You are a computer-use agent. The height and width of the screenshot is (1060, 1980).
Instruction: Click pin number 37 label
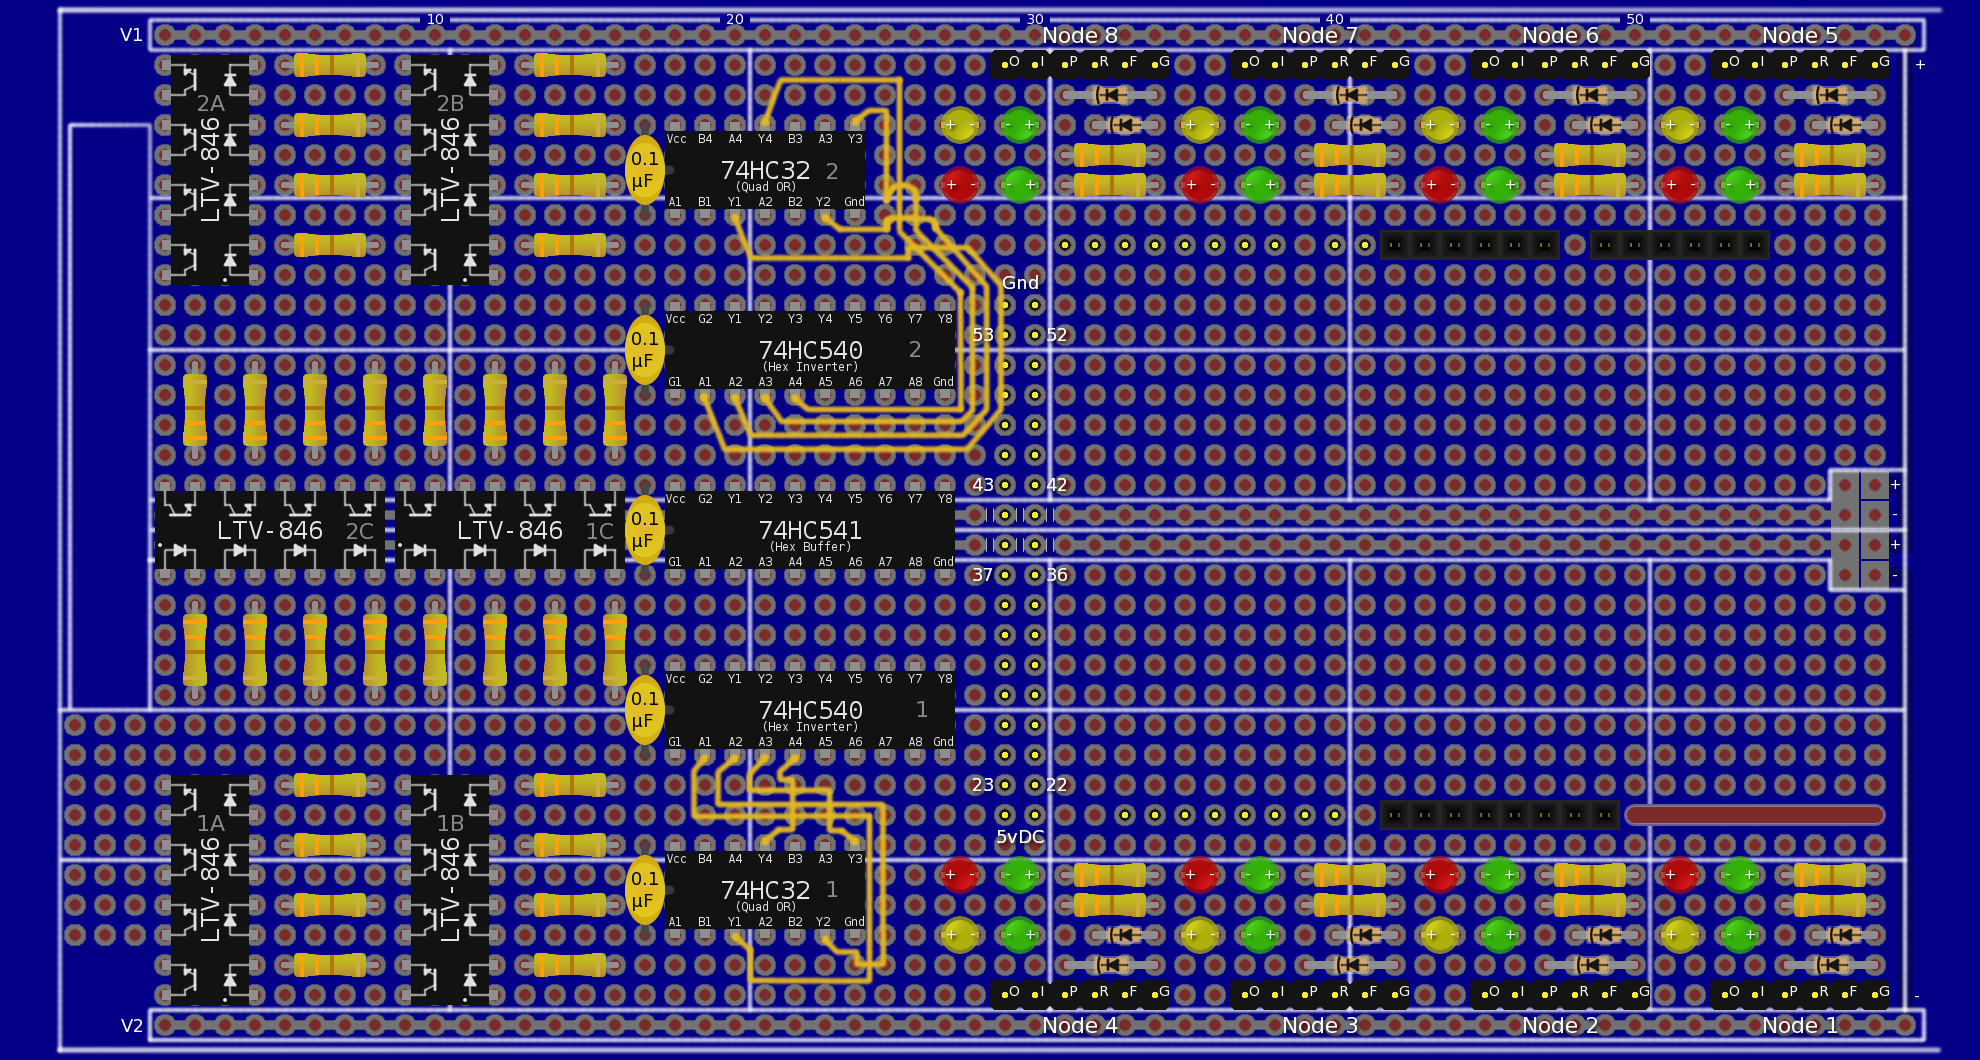pyautogui.click(x=983, y=575)
